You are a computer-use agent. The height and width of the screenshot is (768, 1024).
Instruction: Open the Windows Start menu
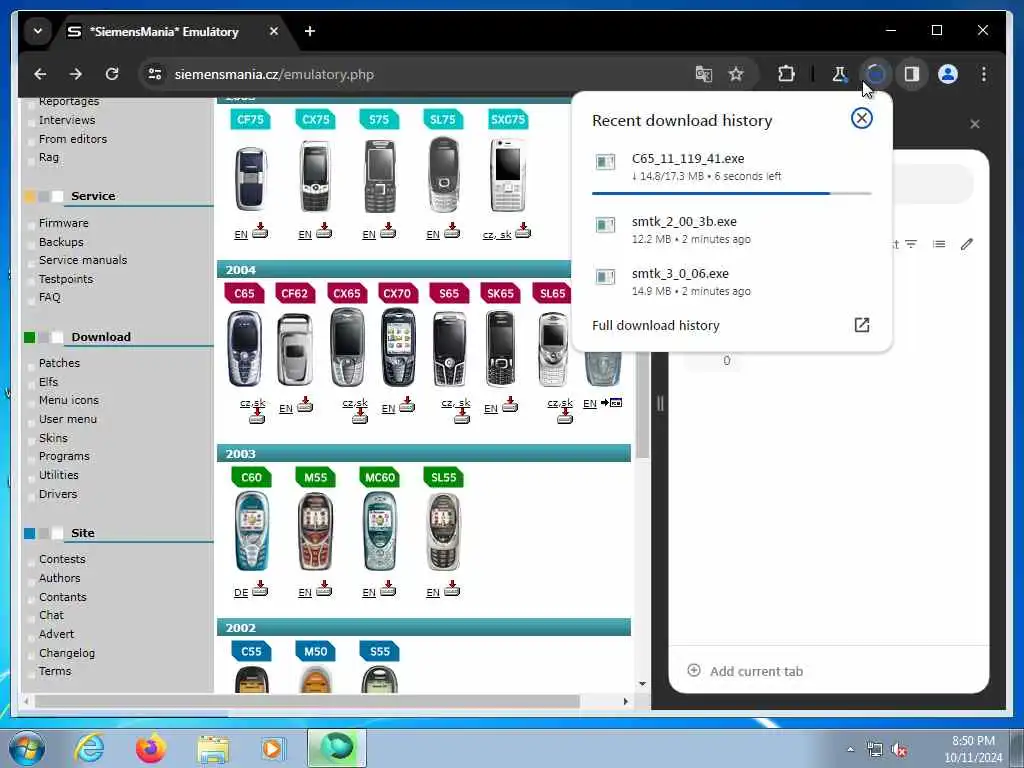pos(27,748)
